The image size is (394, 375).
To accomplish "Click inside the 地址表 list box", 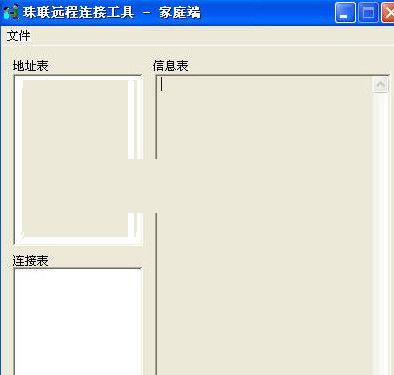I will pos(78,160).
